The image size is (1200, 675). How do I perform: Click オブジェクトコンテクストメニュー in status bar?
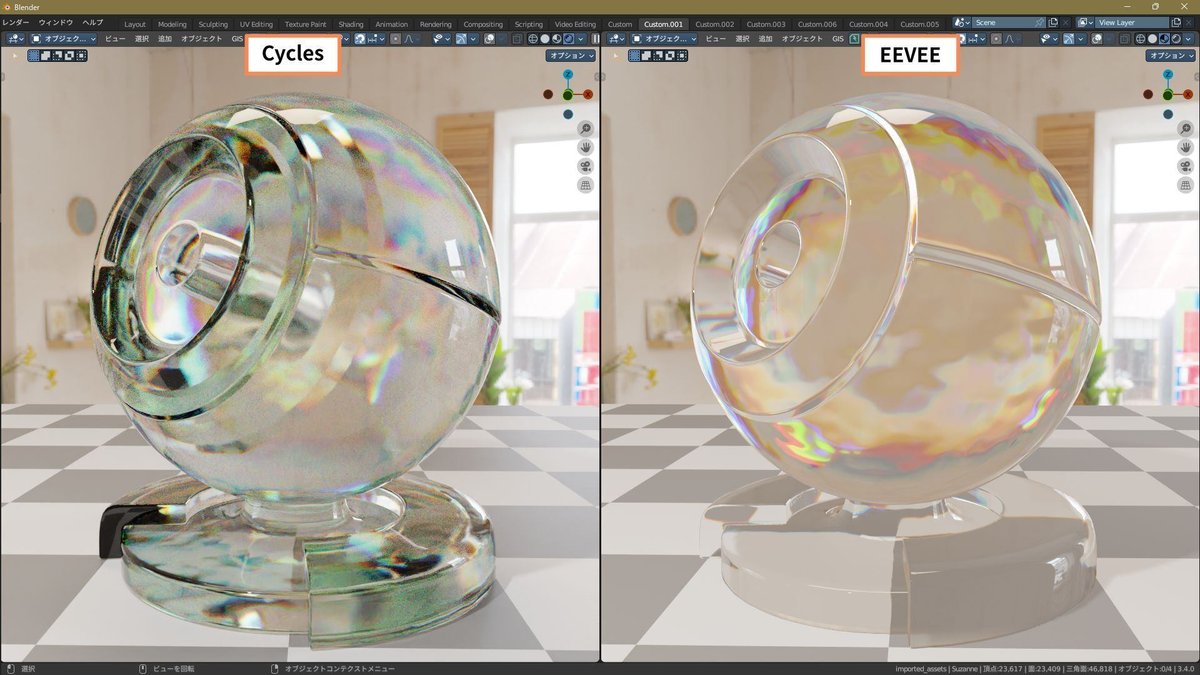[340, 668]
